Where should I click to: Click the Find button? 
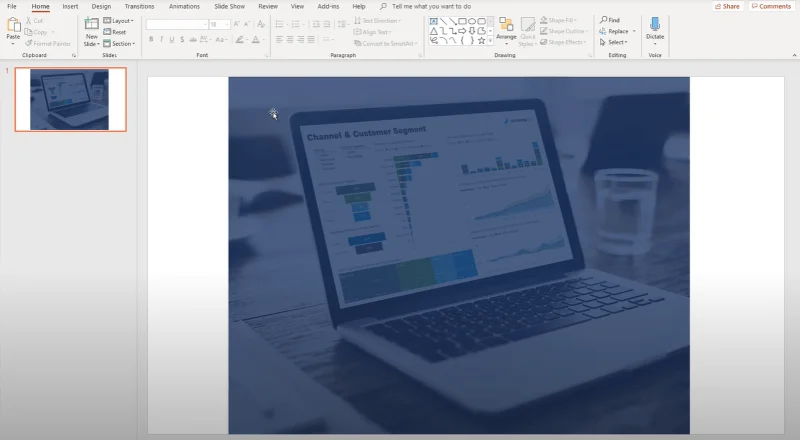(x=610, y=20)
